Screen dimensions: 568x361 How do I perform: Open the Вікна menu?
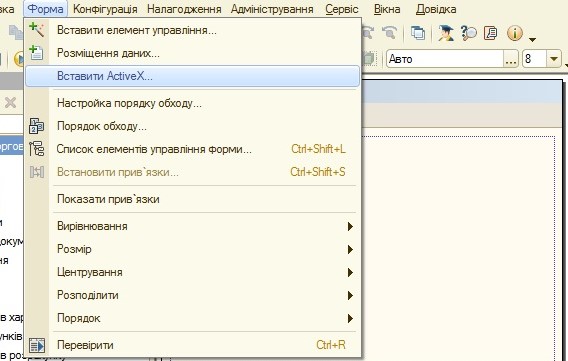tap(387, 9)
